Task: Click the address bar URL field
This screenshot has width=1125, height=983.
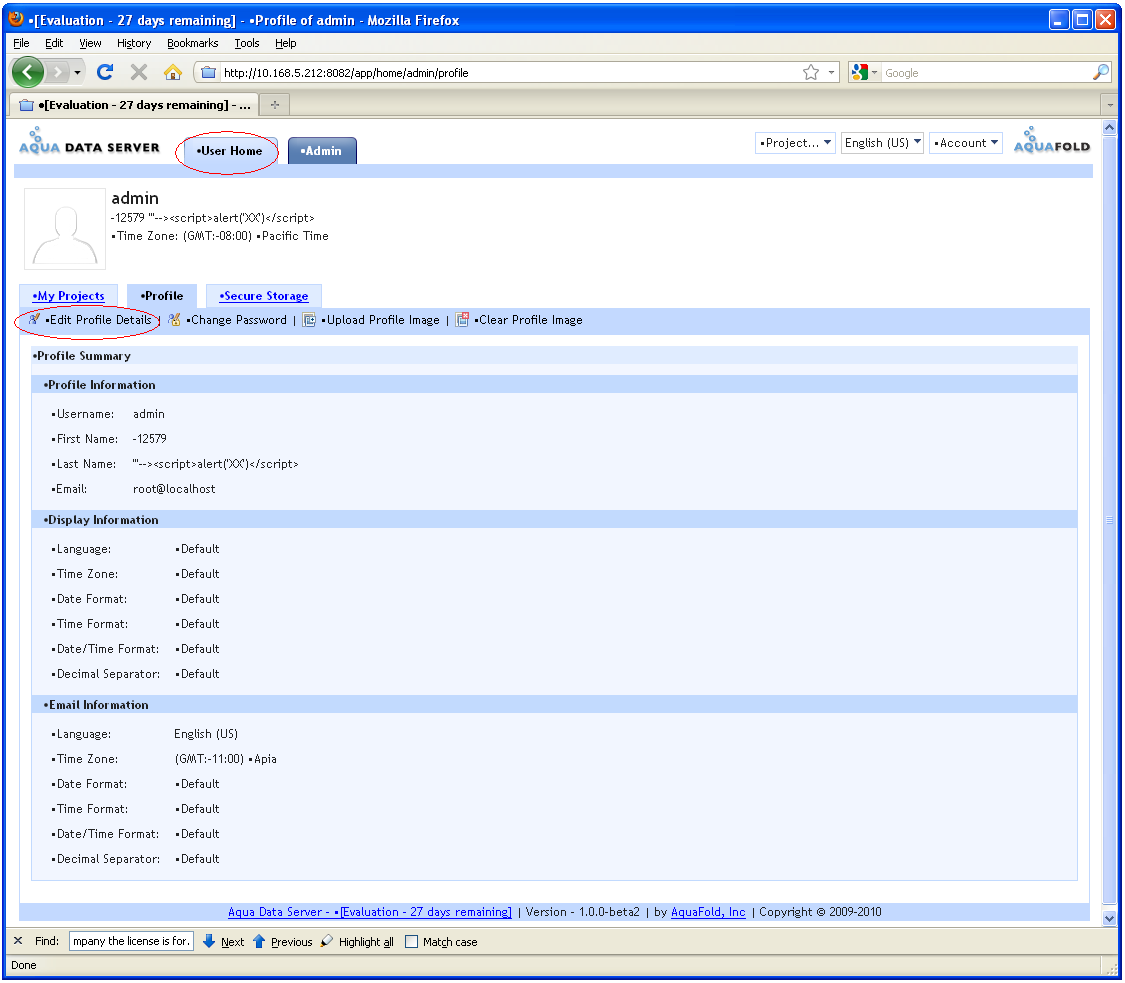Action: (509, 72)
